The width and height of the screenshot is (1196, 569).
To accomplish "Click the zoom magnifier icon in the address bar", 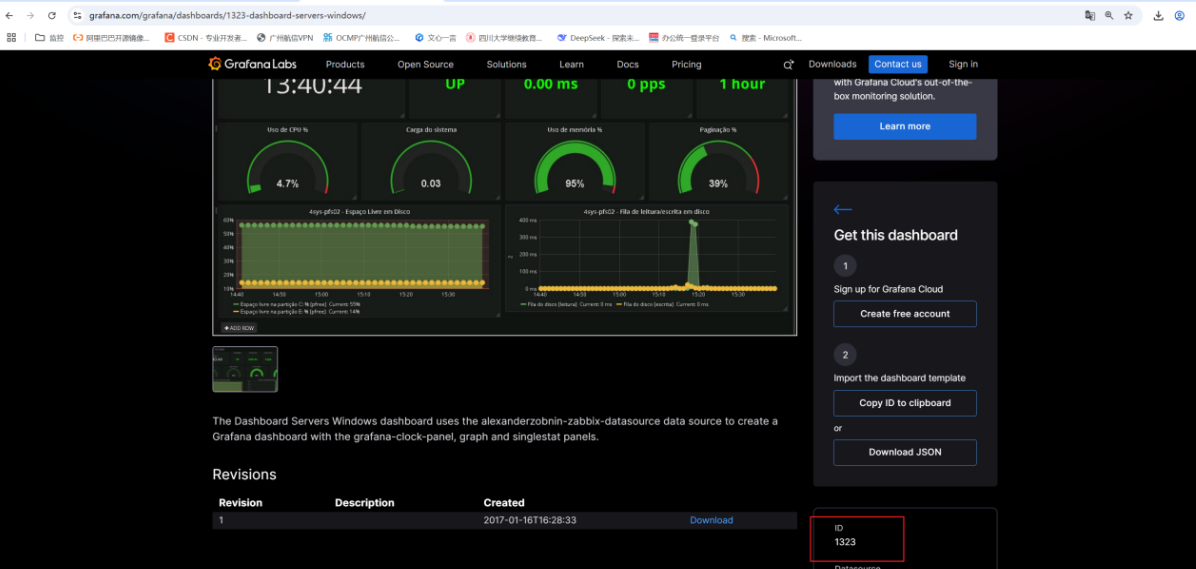I will [1109, 15].
